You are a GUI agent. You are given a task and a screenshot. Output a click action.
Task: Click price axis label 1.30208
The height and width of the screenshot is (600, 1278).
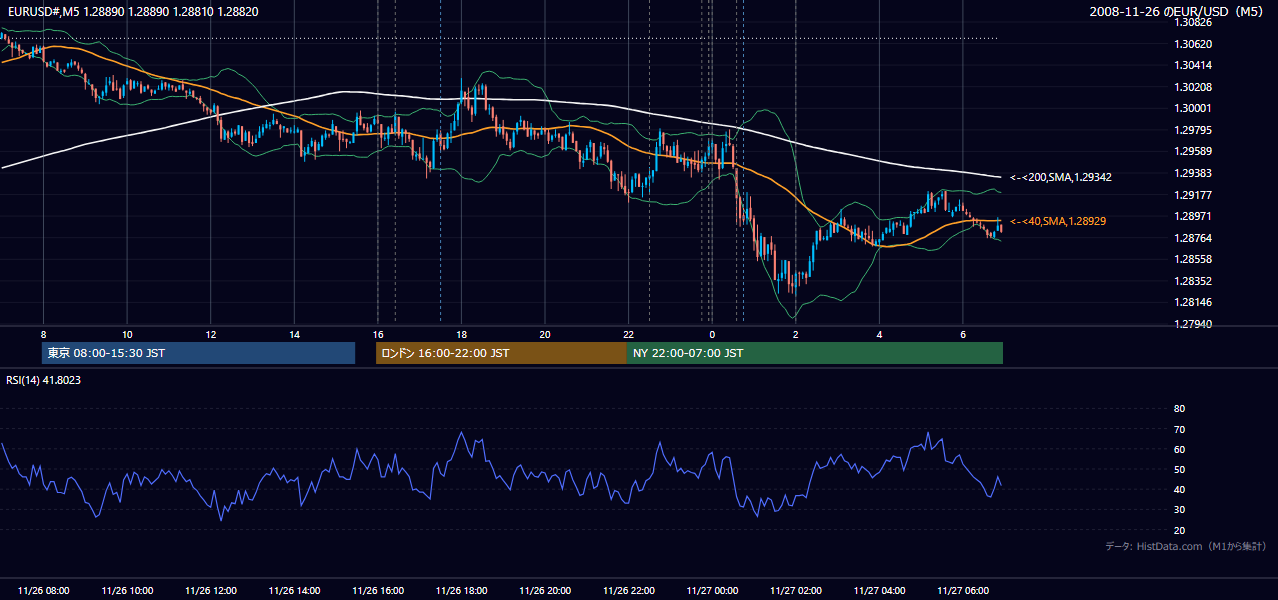(1194, 87)
